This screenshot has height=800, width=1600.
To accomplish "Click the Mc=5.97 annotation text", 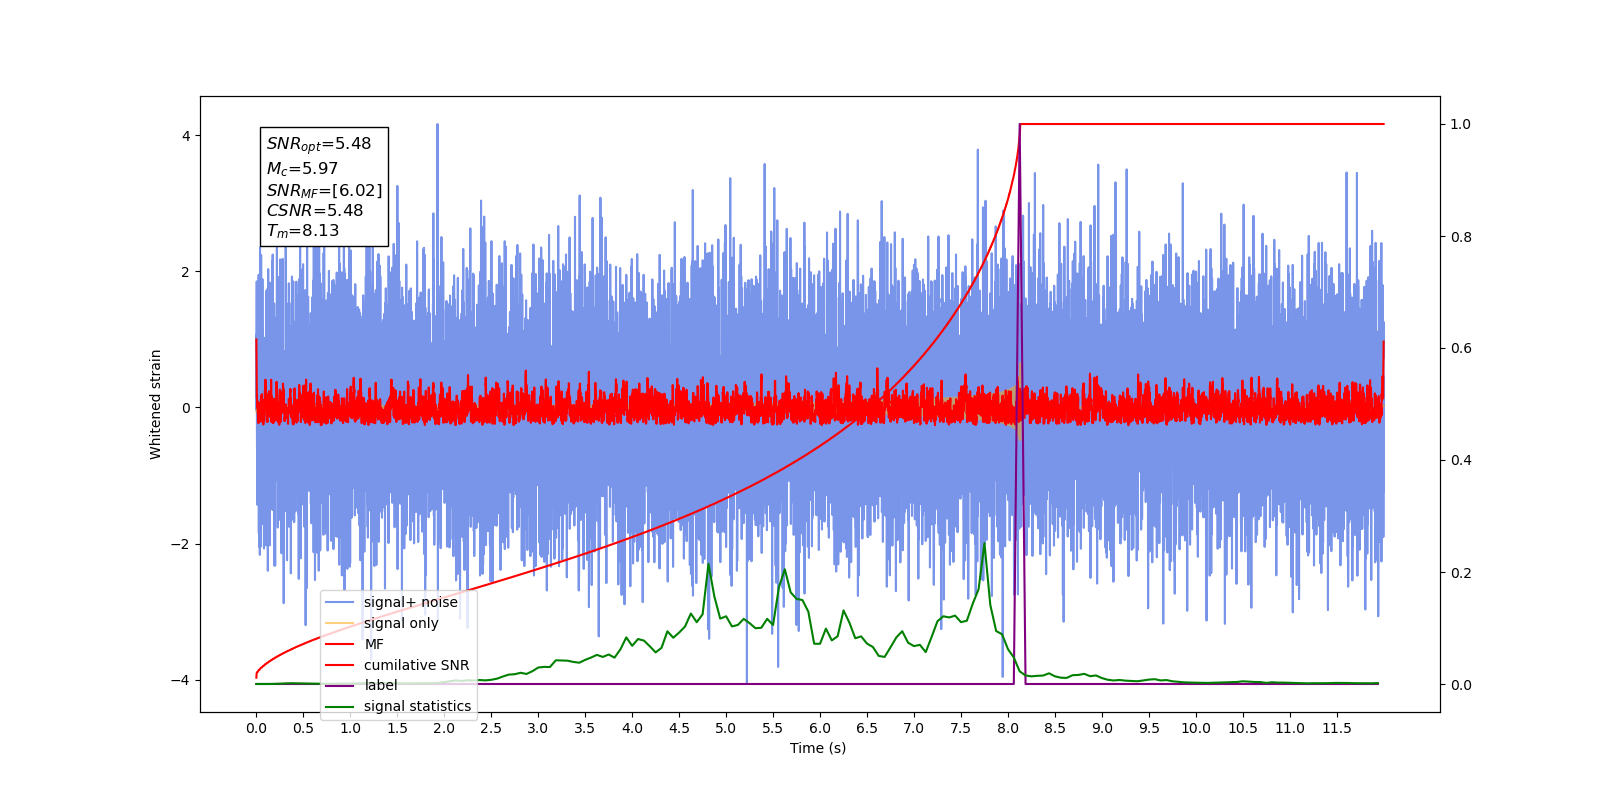I will coord(302,169).
